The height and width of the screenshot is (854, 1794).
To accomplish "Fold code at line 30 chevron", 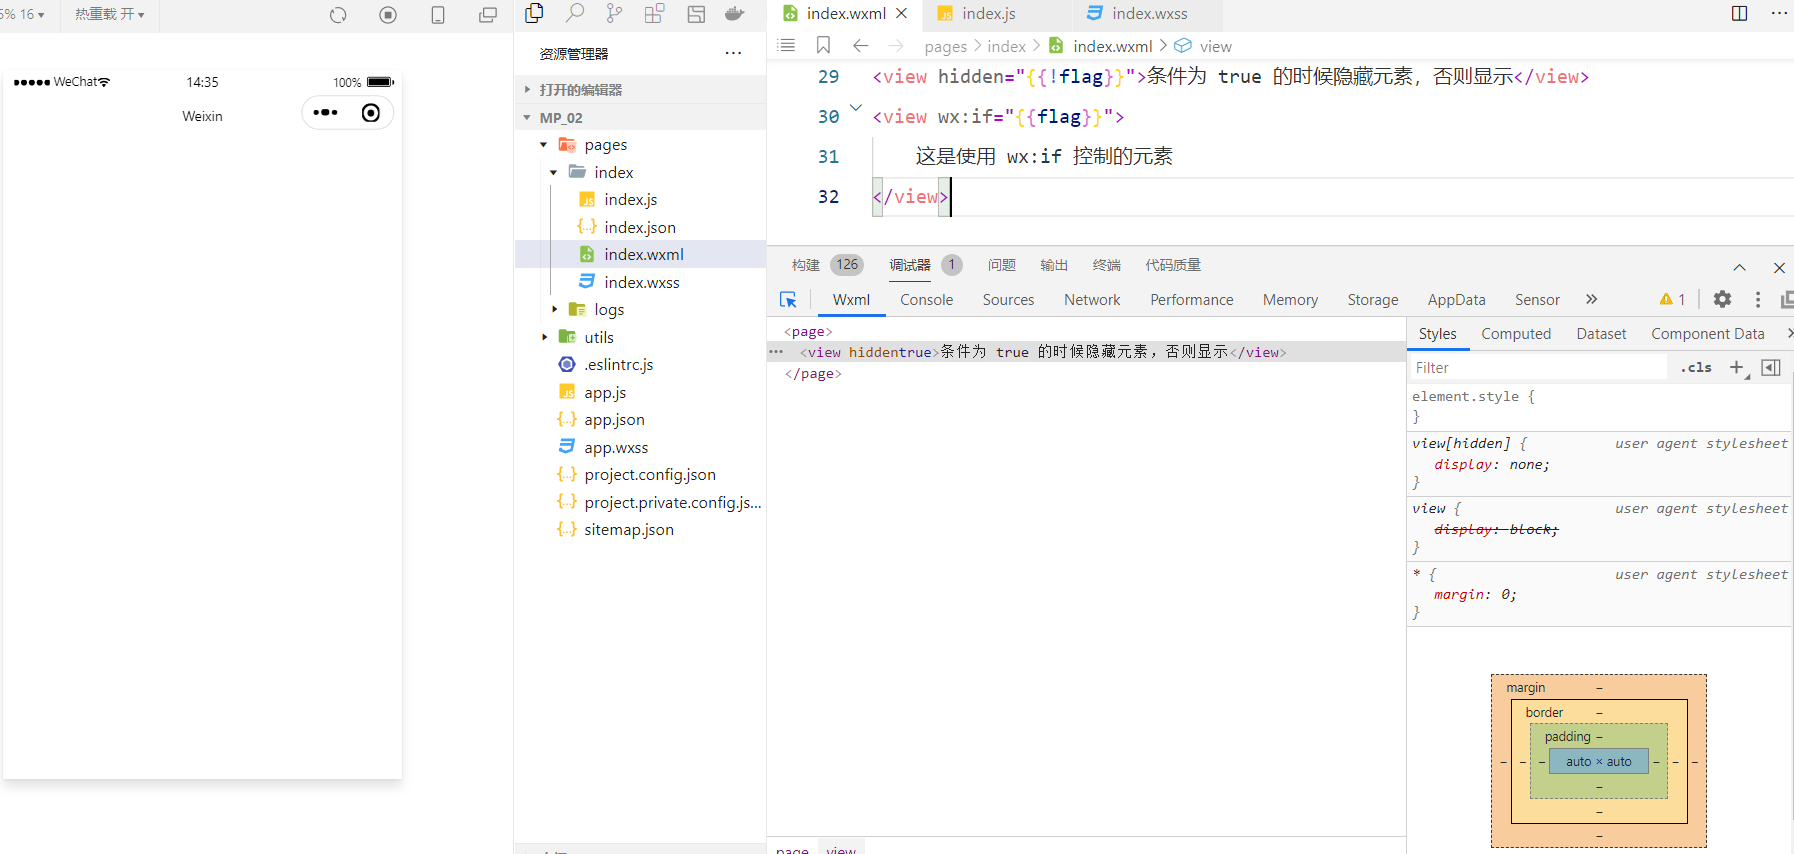I will click(856, 108).
